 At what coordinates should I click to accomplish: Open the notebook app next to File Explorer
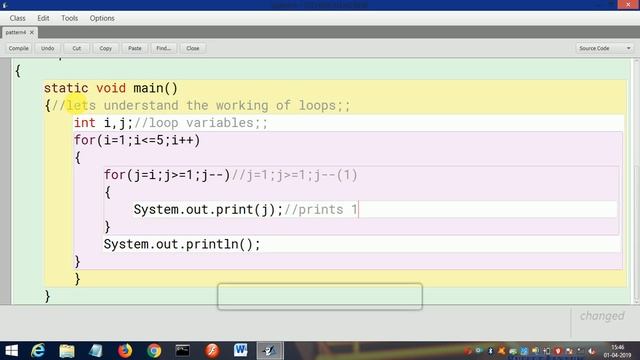tap(96, 351)
